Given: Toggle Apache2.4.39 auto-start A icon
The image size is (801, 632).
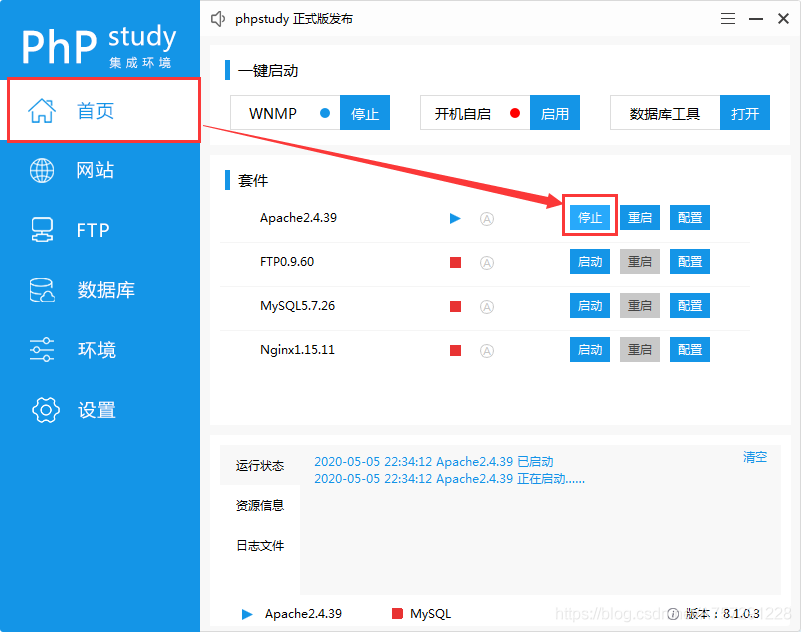Looking at the screenshot, I should [x=487, y=219].
